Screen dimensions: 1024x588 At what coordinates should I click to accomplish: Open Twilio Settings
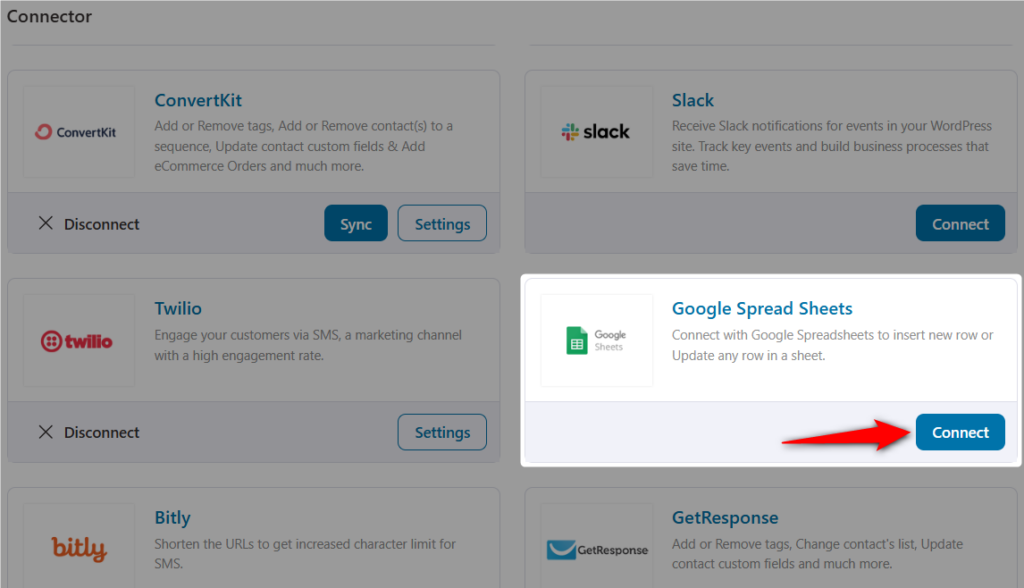(442, 432)
